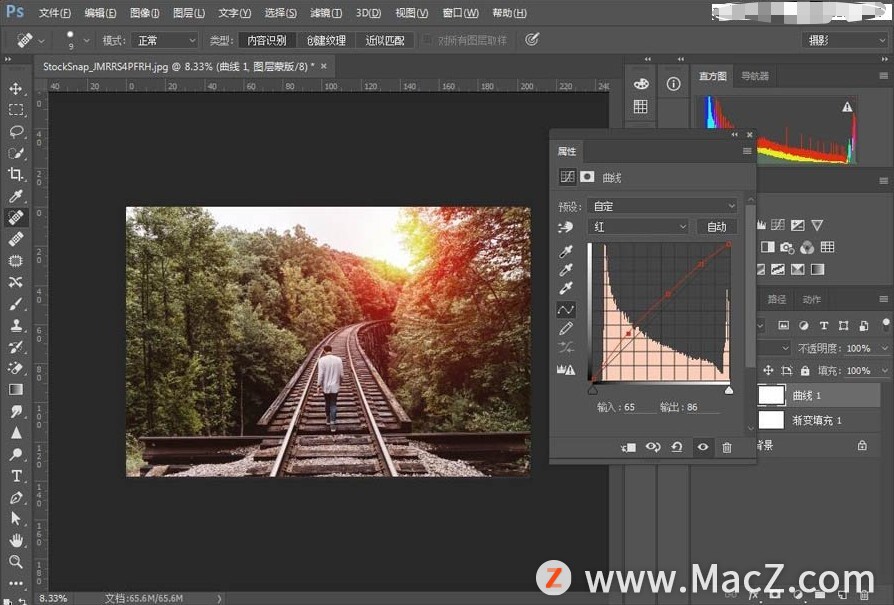
Task: Open the 预设 自定 preset dropdown
Action: pos(663,206)
